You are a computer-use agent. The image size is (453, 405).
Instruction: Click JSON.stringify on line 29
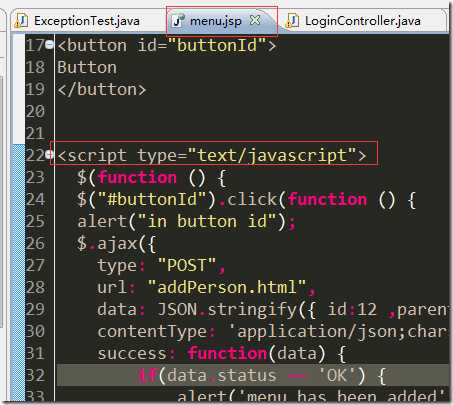227,309
